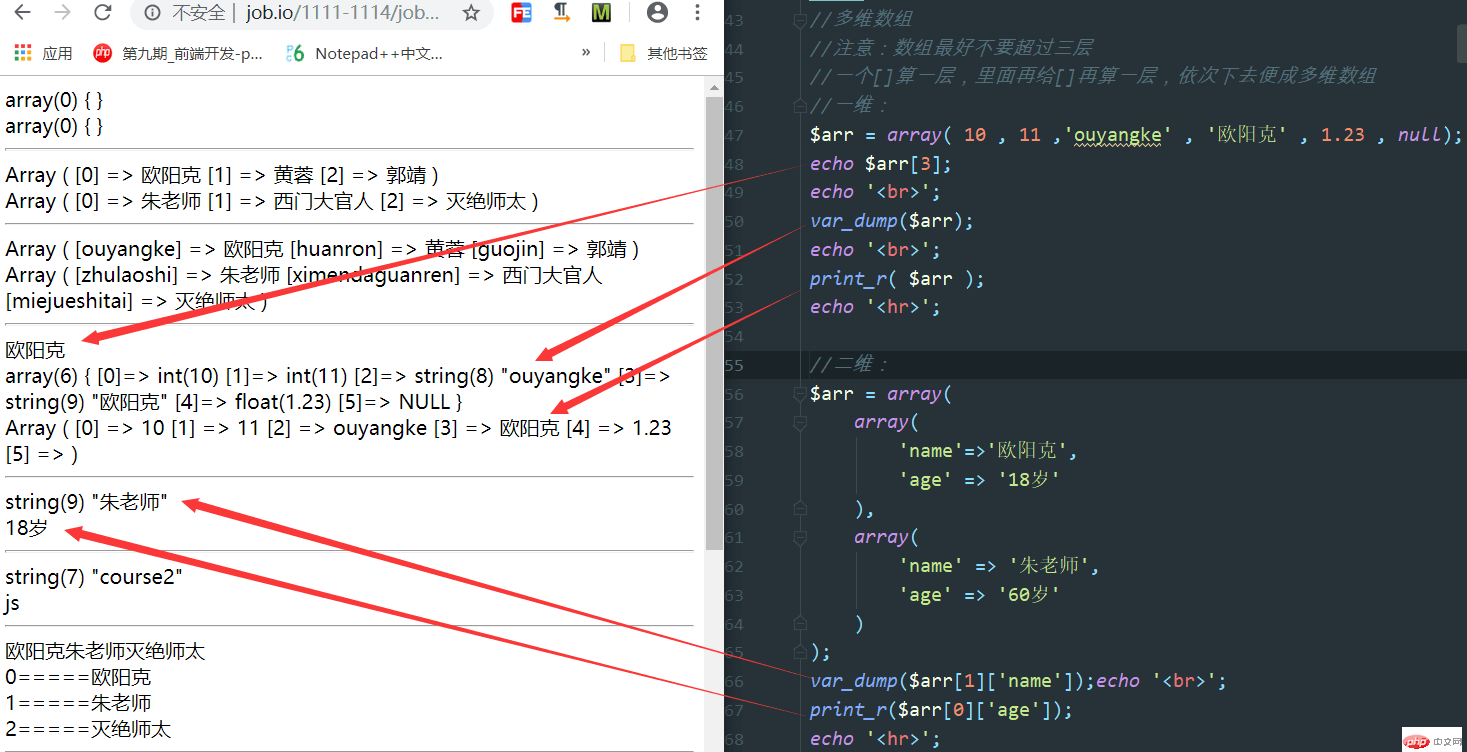Open the green M extension
Image resolution: width=1467 pixels, height=752 pixels.
click(x=601, y=13)
